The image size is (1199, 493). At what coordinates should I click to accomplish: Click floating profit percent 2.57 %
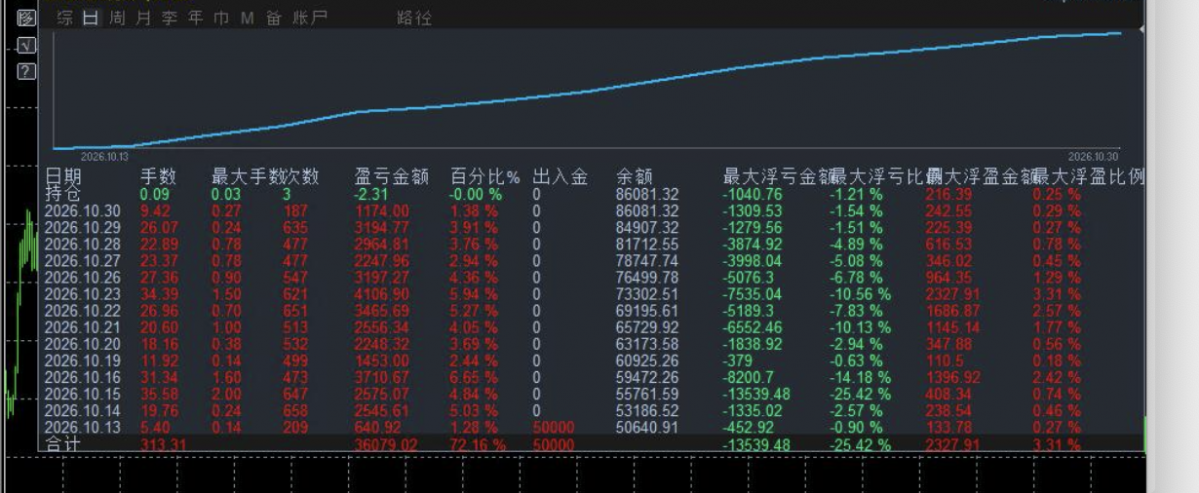click(1057, 311)
